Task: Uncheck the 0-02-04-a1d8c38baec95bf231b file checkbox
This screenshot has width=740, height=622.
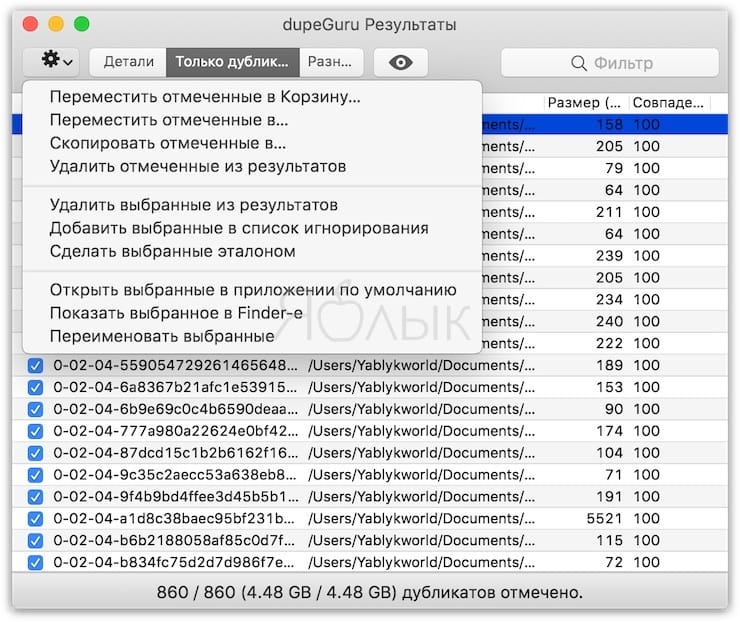Action: click(x=35, y=519)
